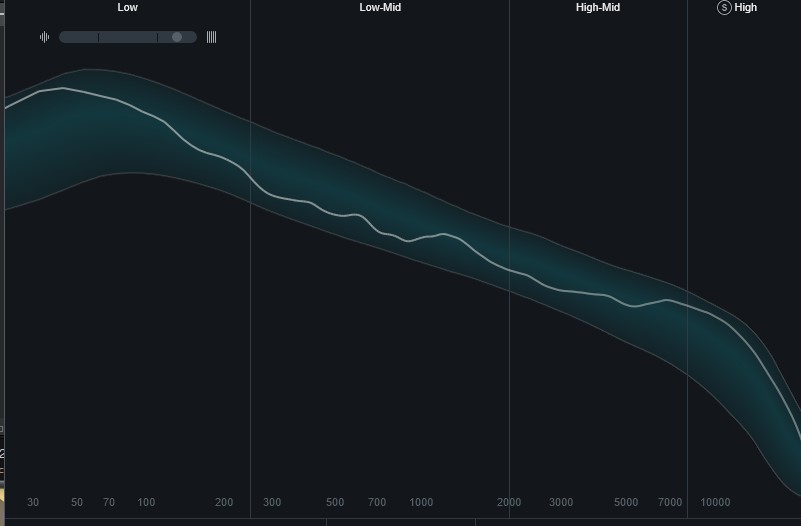The image size is (801, 526).
Task: Click the round slider handle under Low
Action: tap(177, 37)
